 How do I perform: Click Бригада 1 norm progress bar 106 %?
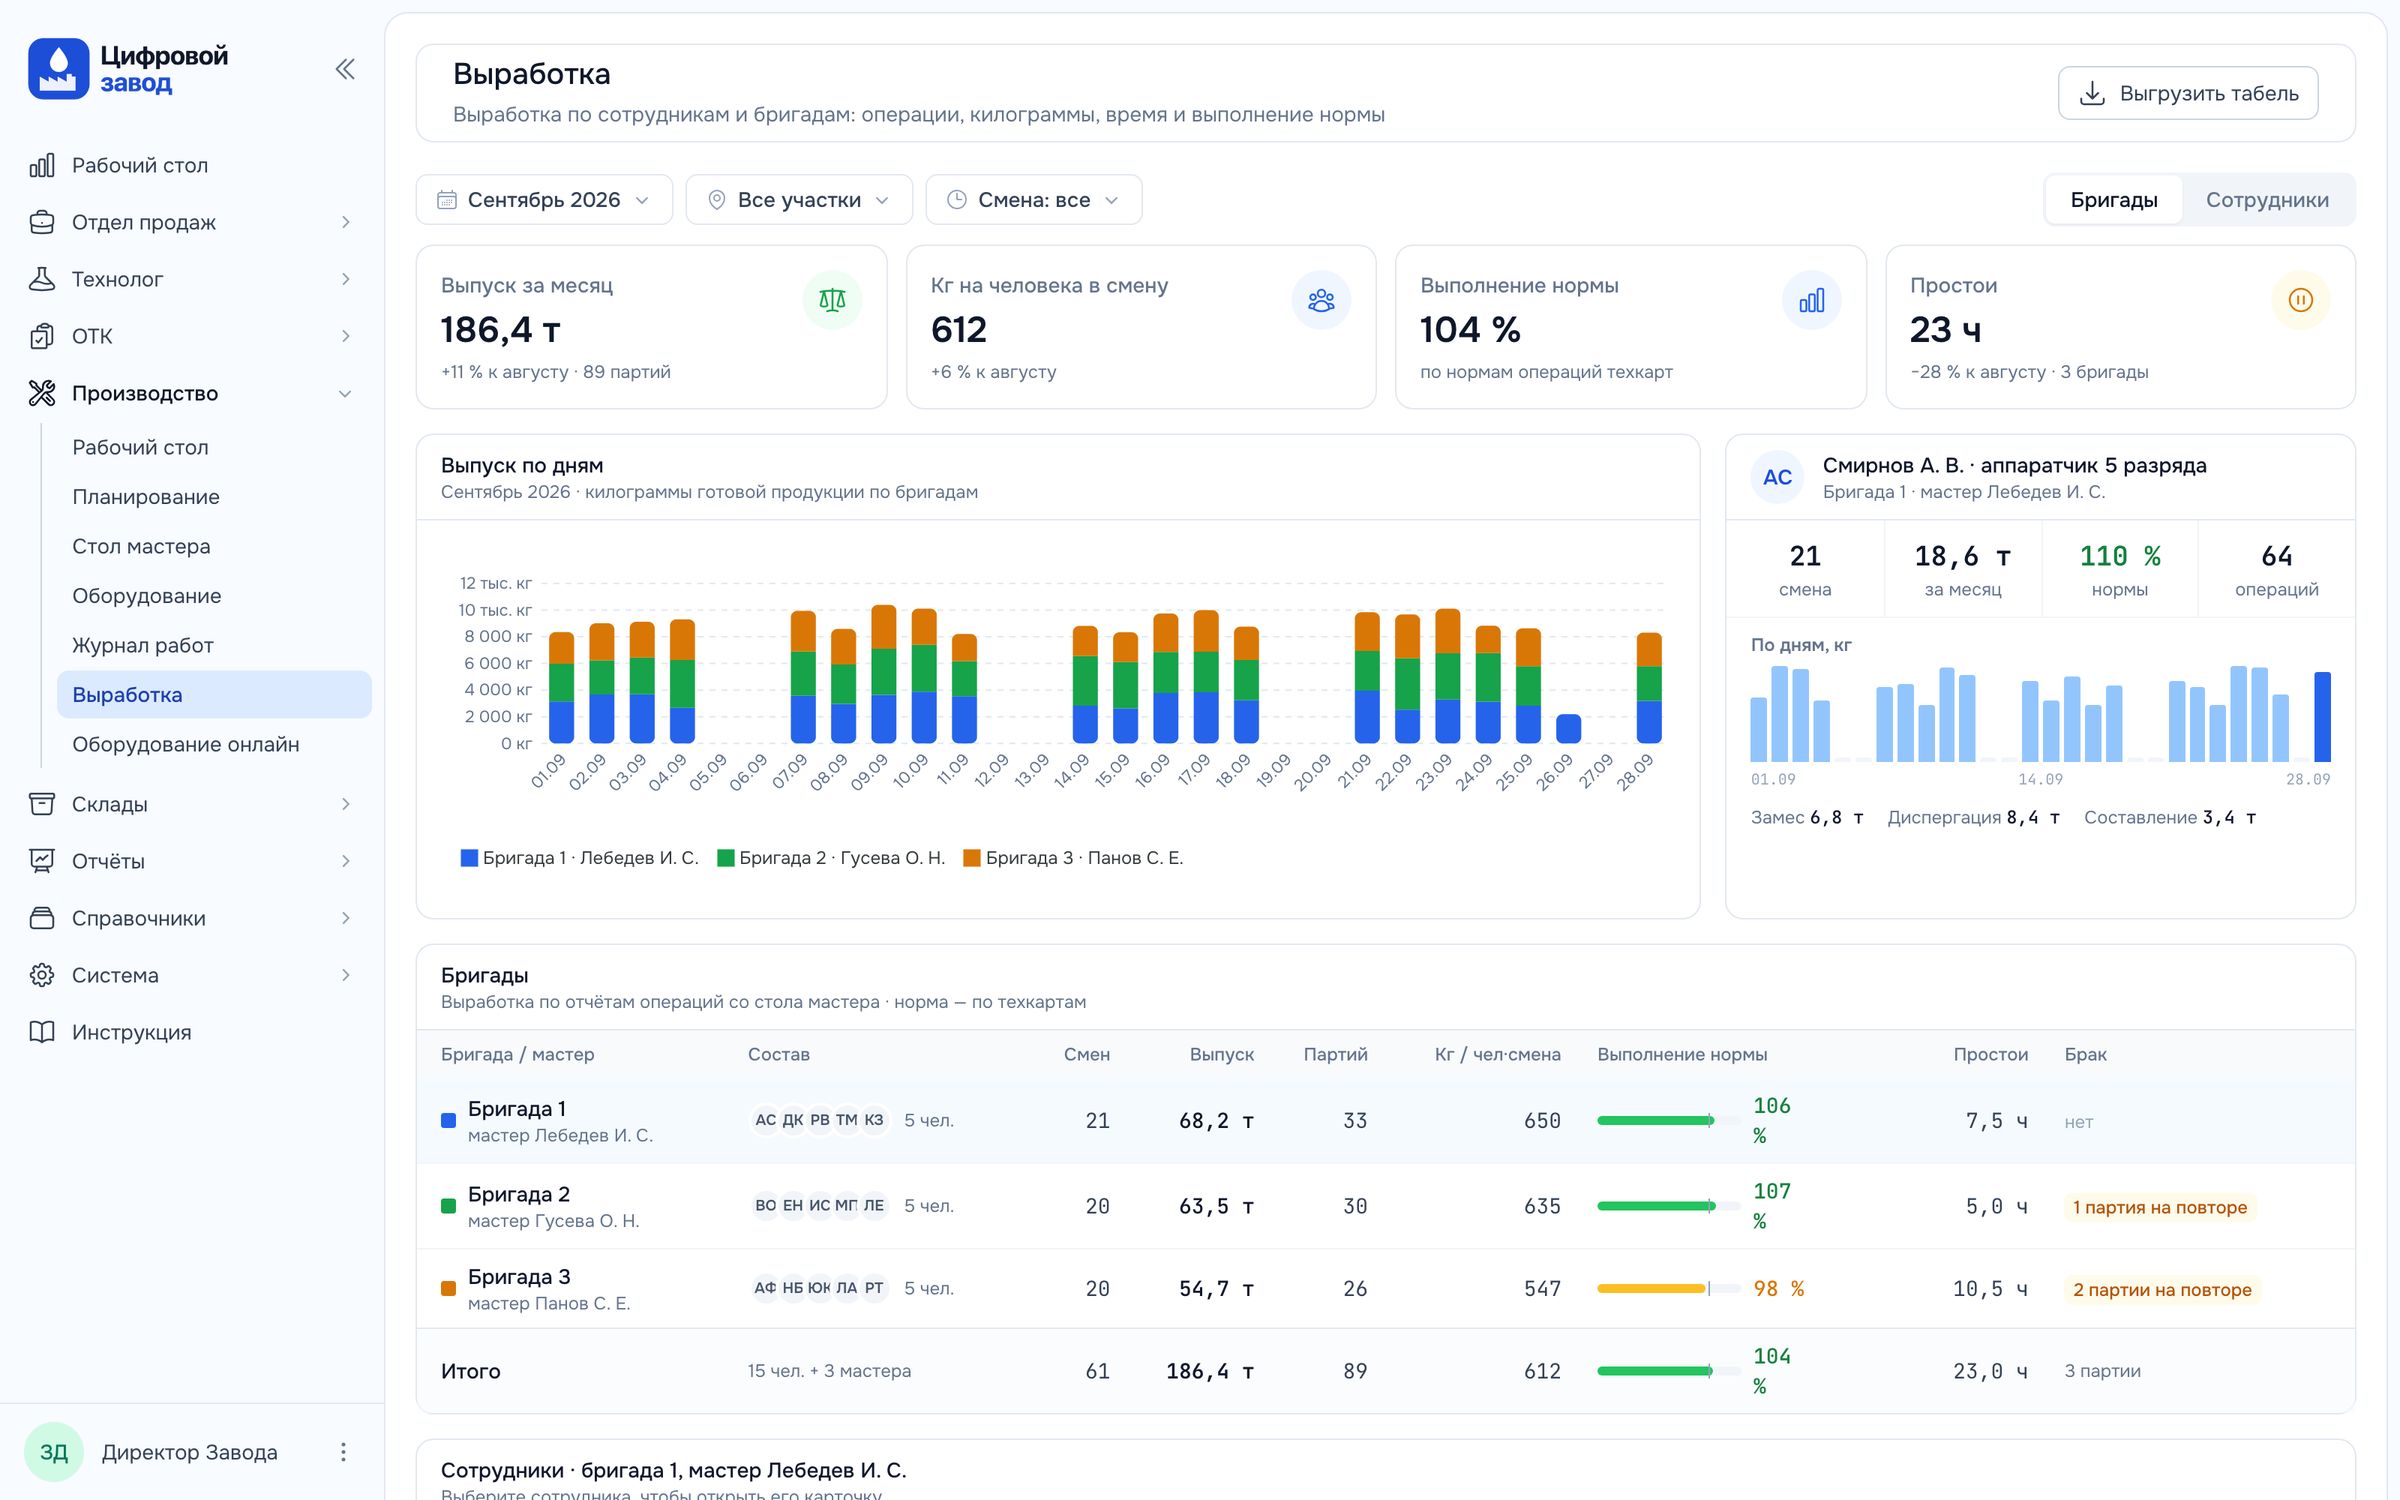(1669, 1121)
